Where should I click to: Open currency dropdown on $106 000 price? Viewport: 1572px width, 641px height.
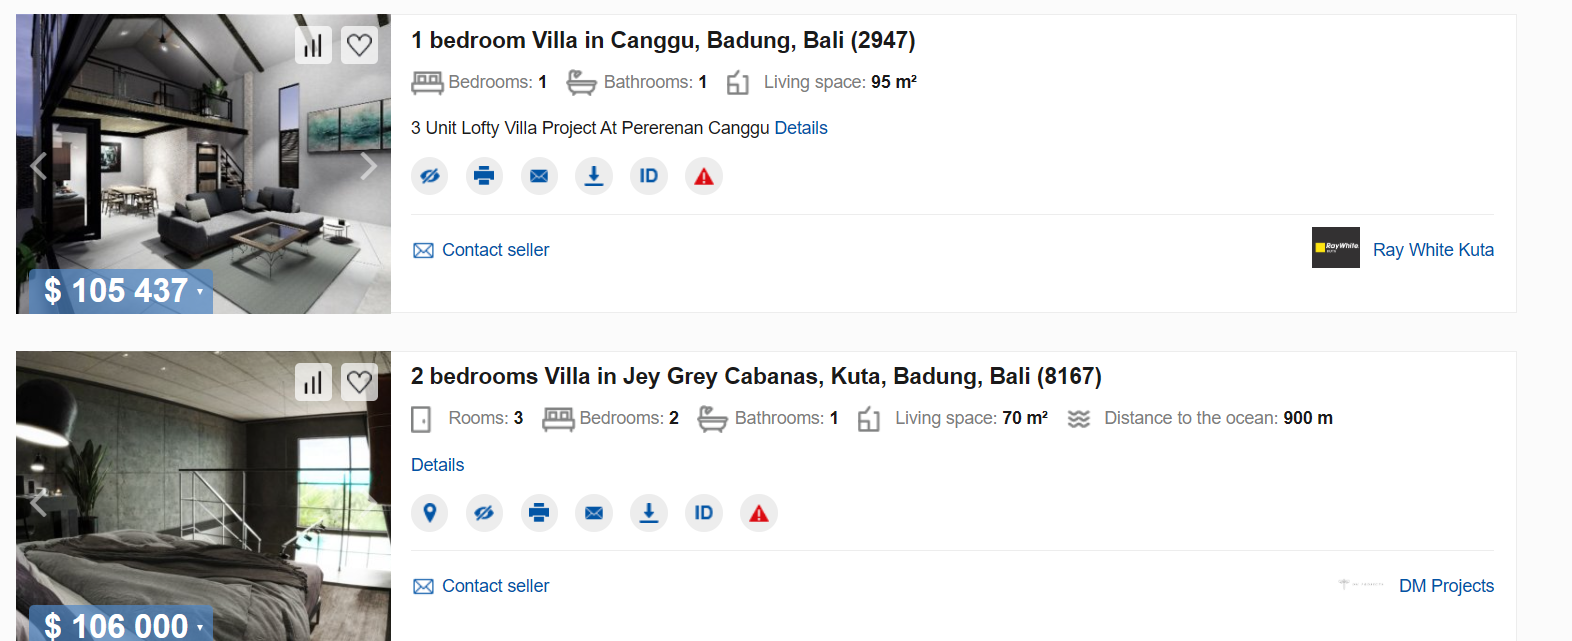[200, 627]
